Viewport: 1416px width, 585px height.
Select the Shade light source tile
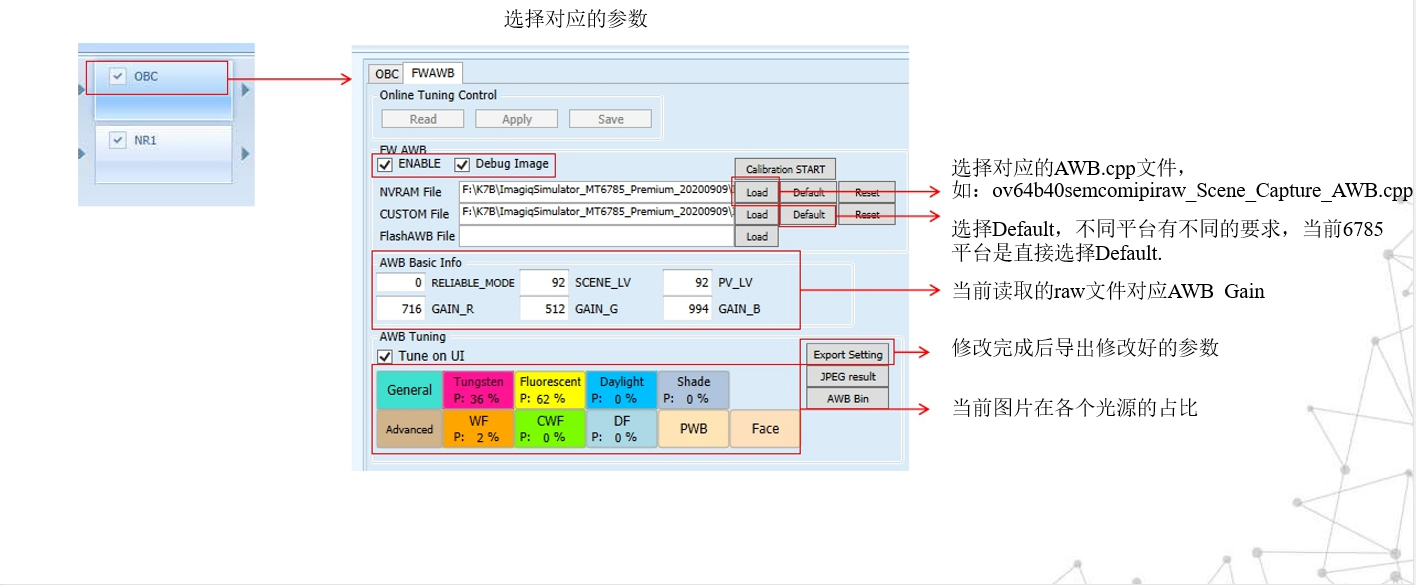693,389
